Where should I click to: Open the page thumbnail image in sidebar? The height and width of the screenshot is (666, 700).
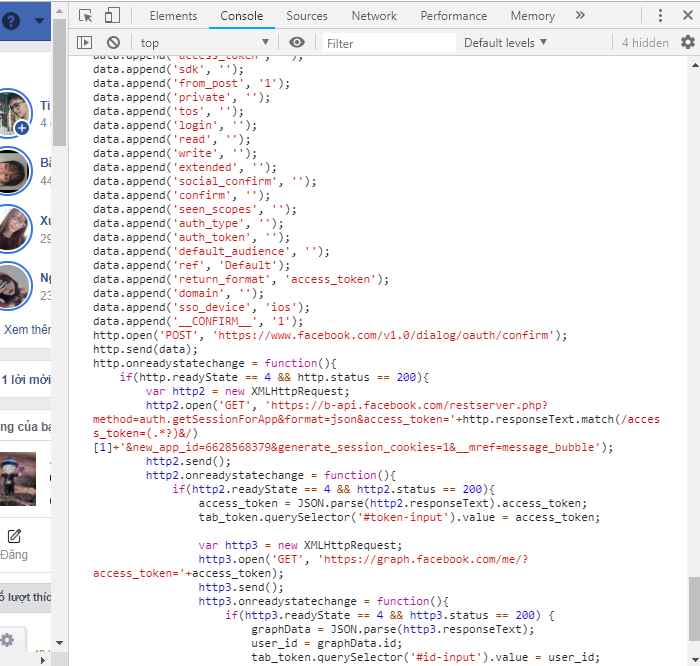pyautogui.click(x=17, y=479)
